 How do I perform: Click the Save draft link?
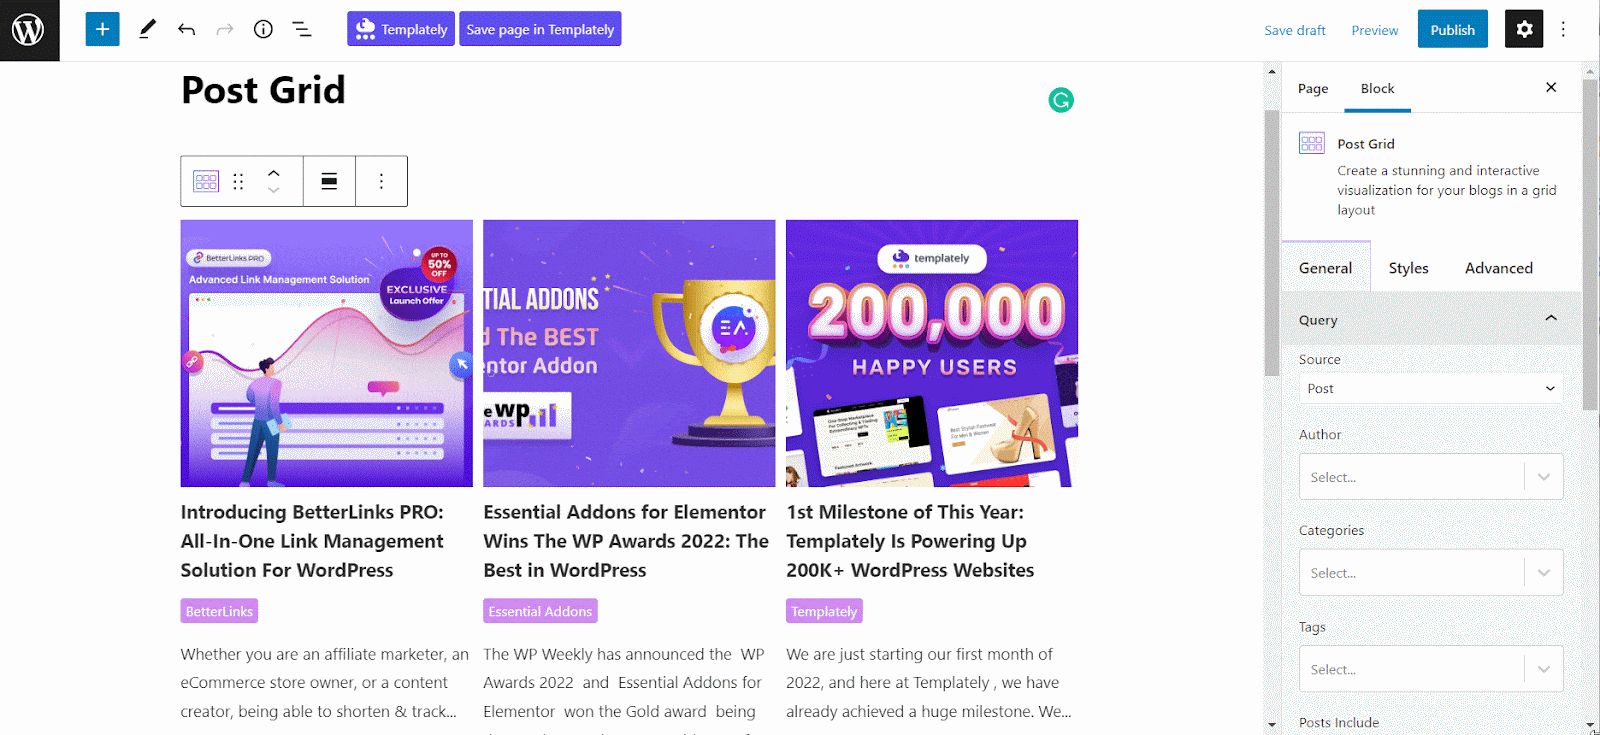[1295, 30]
